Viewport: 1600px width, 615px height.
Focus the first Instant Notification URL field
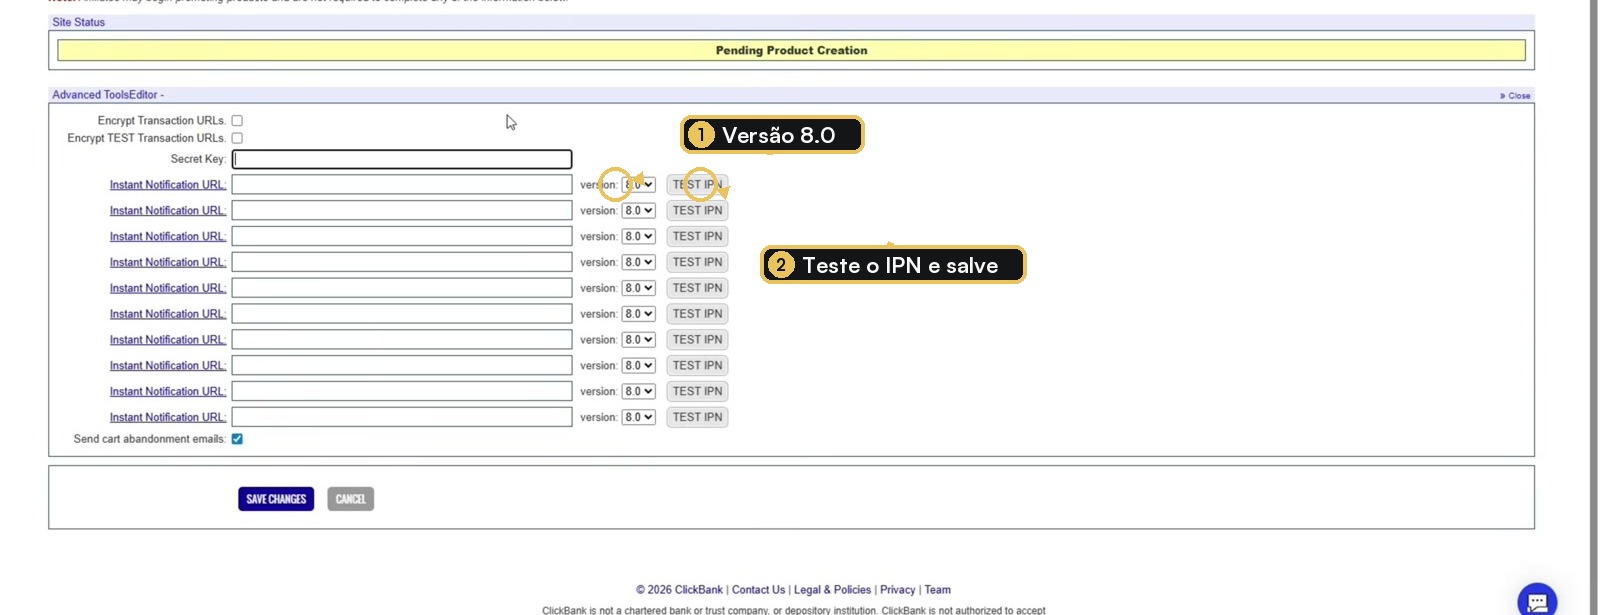[x=402, y=185]
